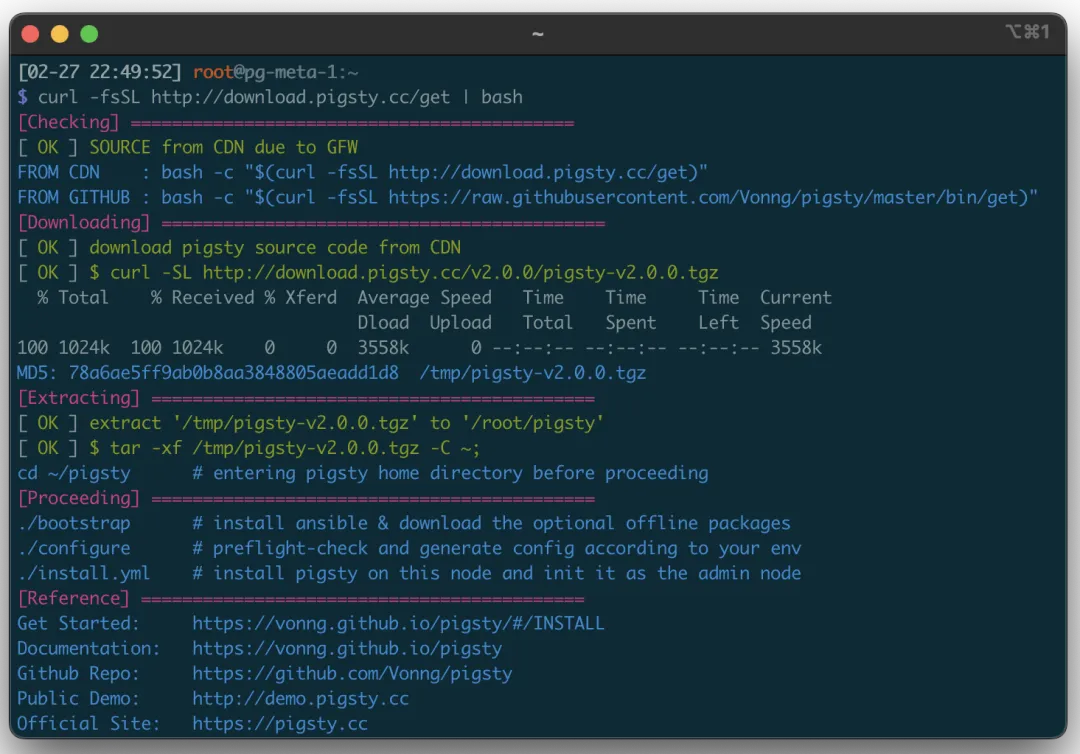Click the tilde window title
The image size is (1080, 754).
(538, 34)
